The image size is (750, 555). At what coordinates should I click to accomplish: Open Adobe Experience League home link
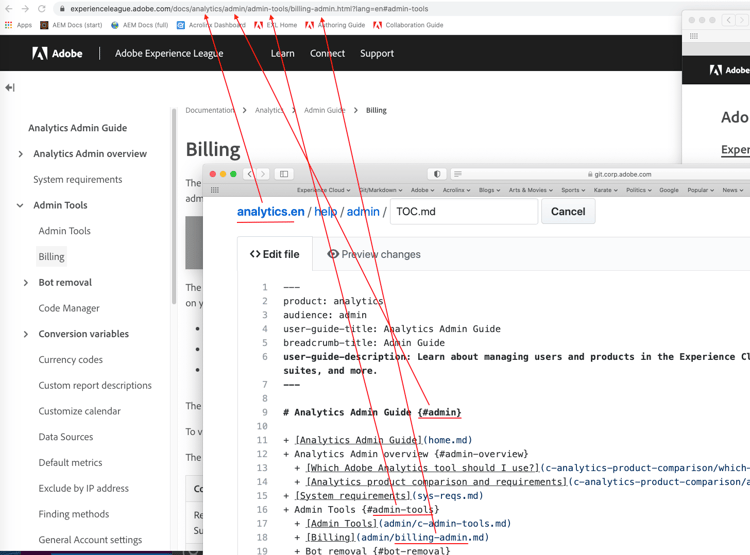click(x=169, y=53)
